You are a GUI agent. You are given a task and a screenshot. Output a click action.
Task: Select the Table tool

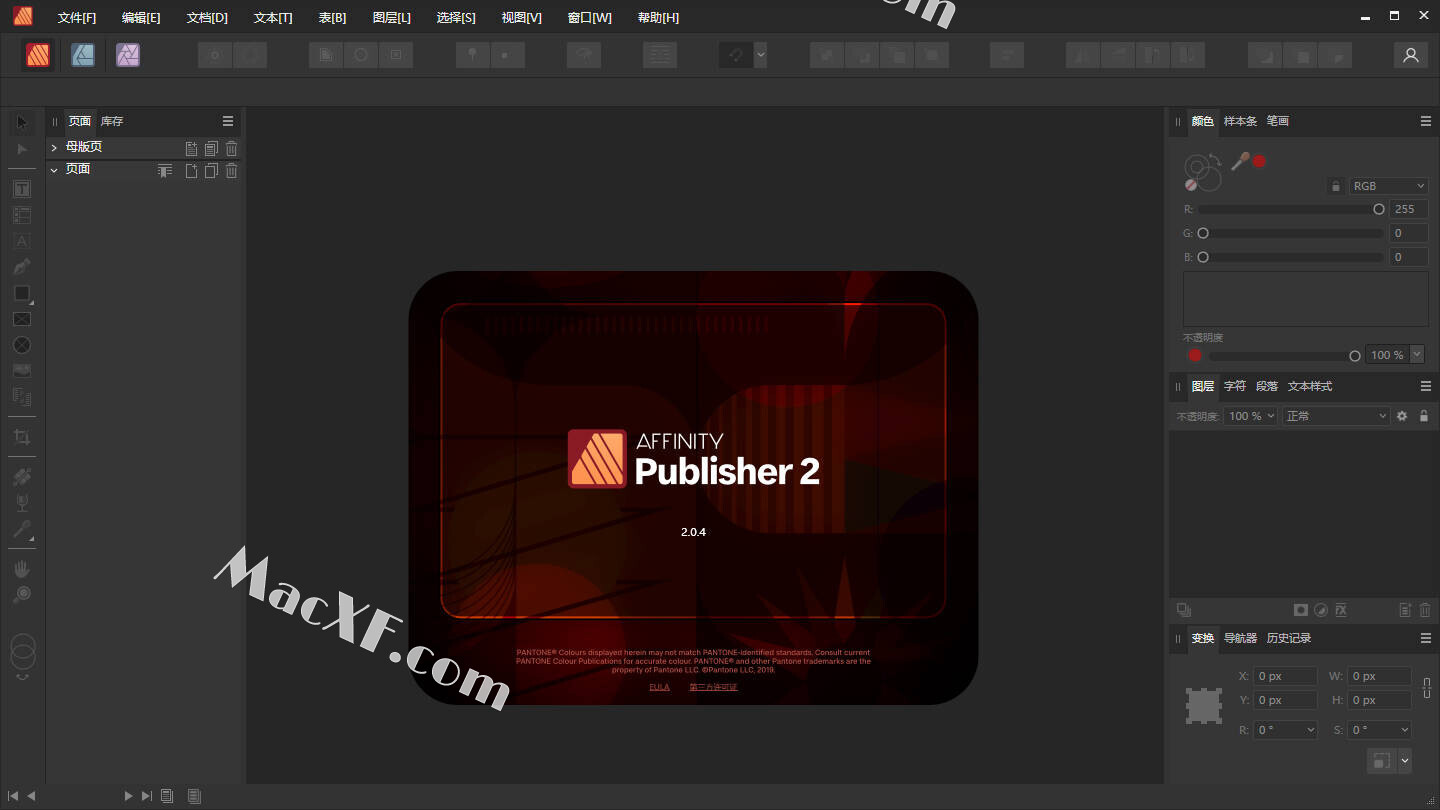tap(22, 215)
